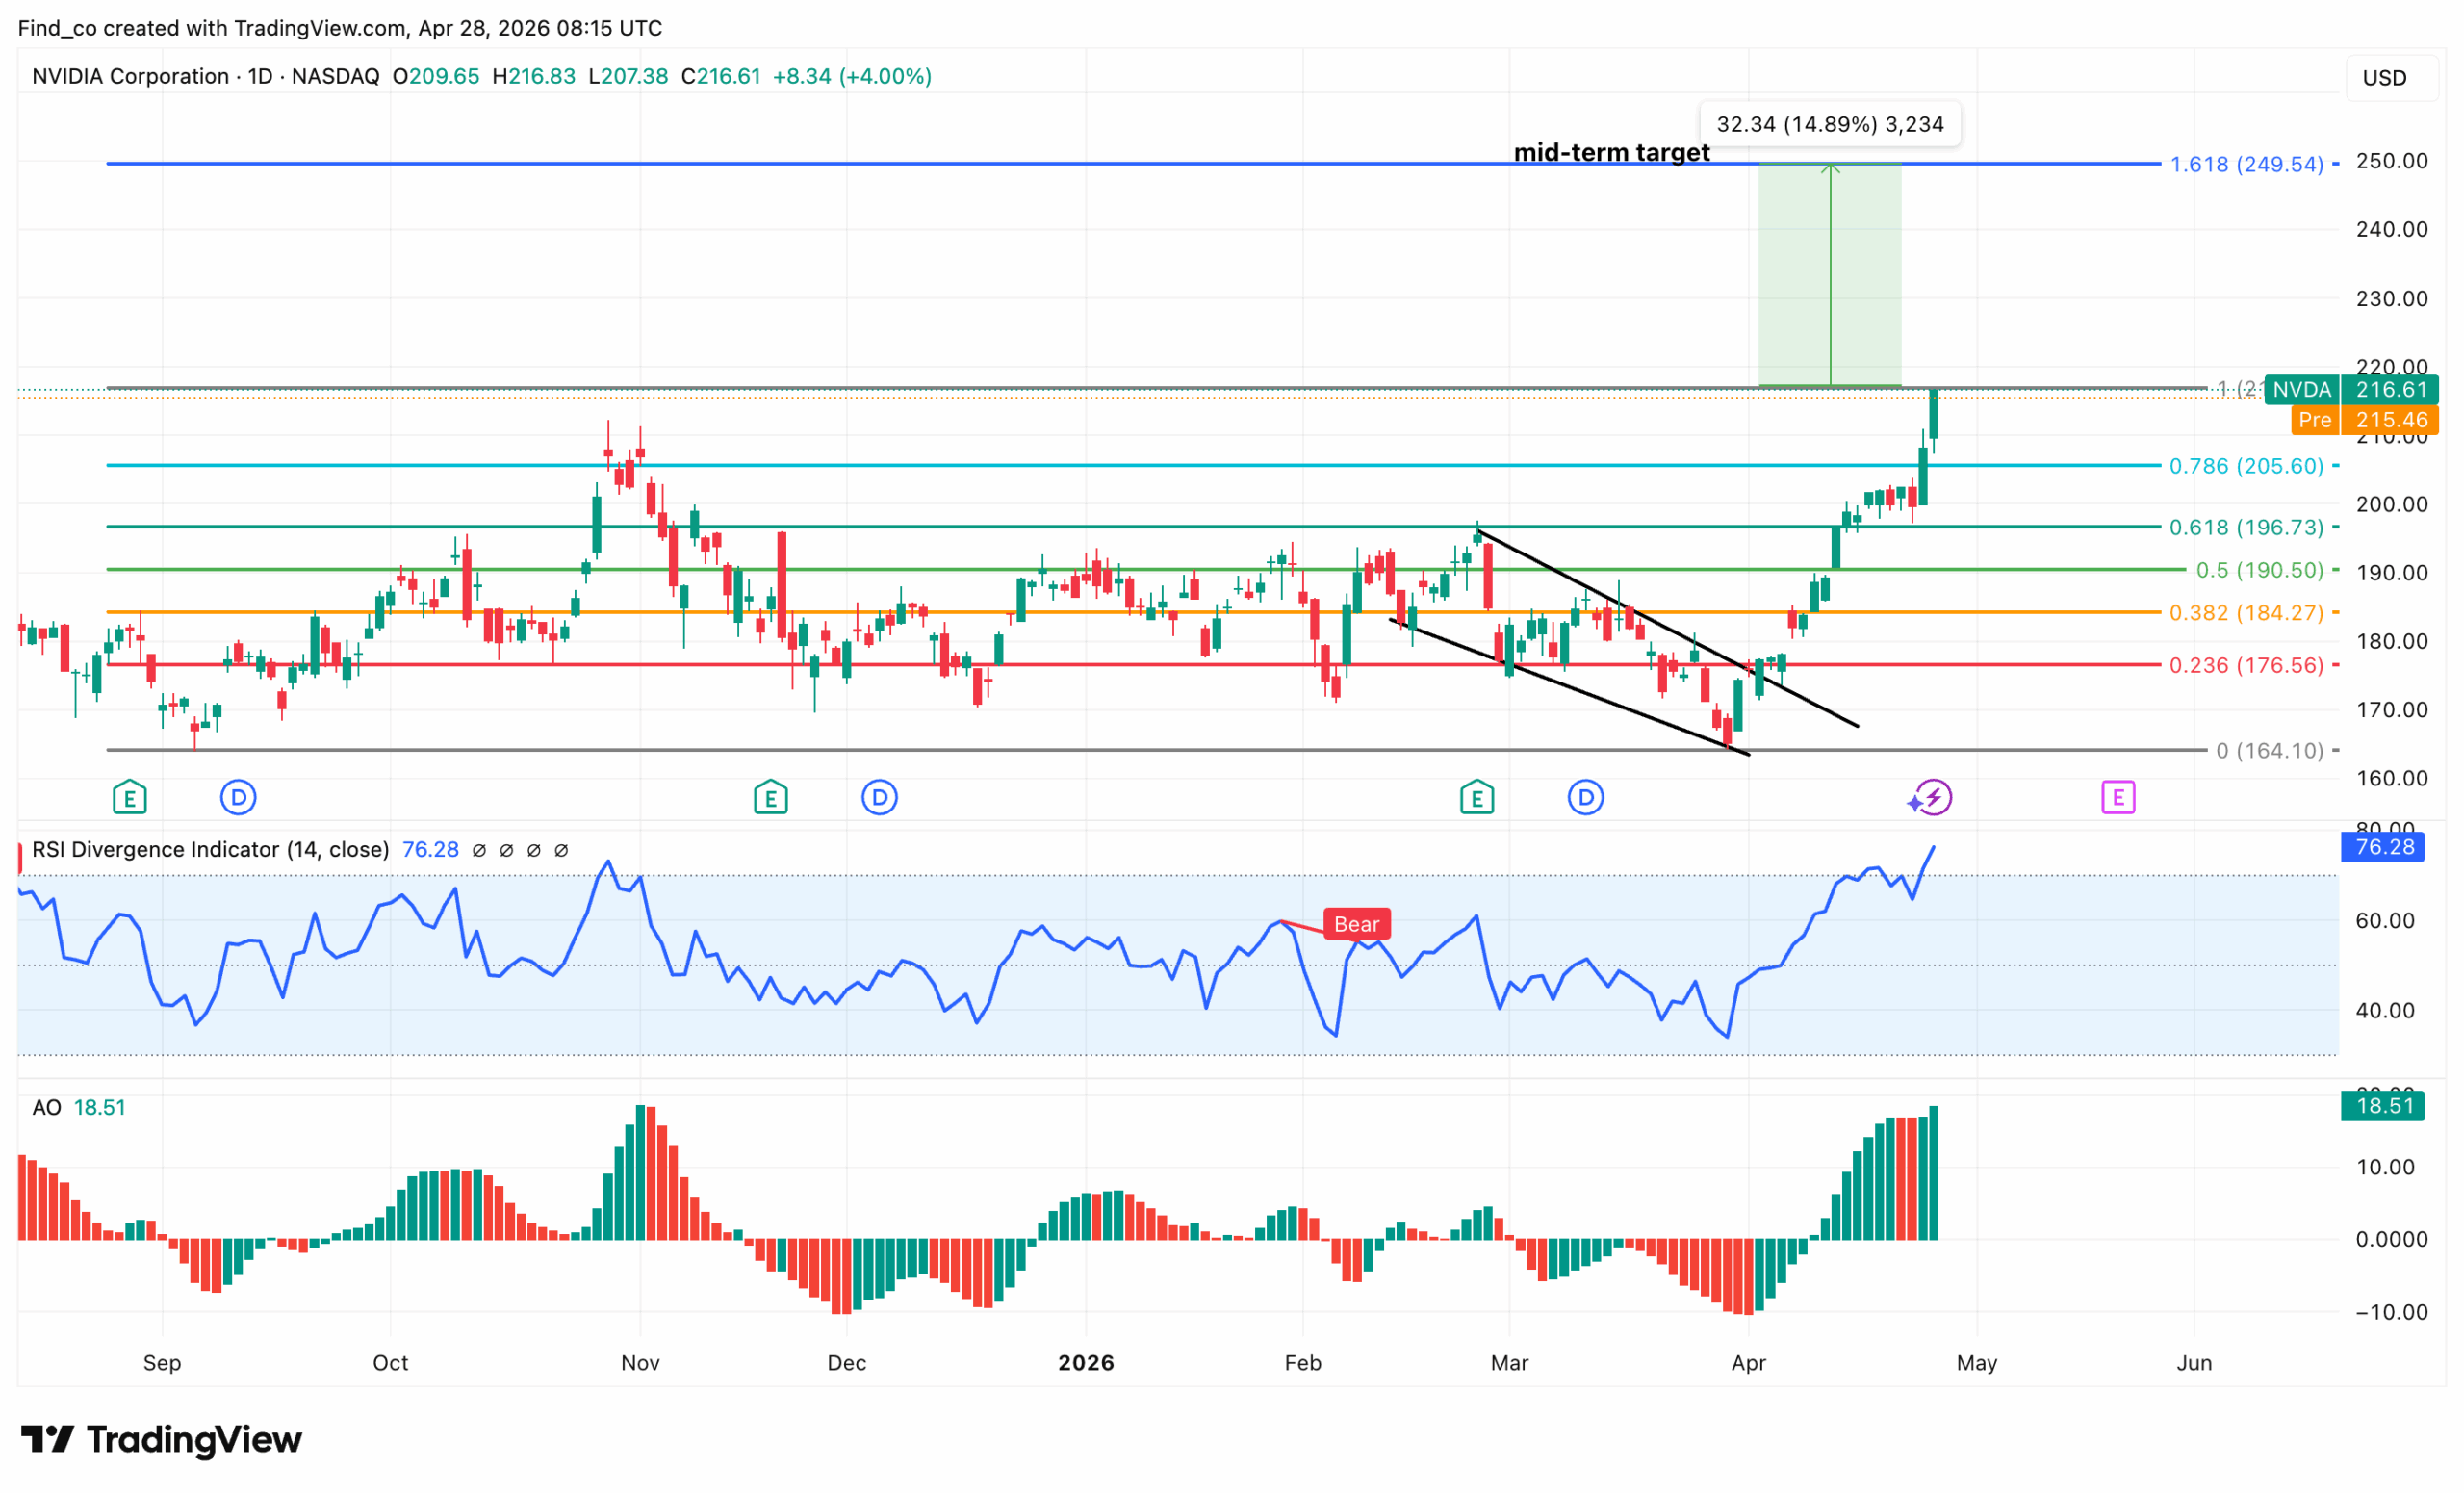Click the Oct label on time axis
2464x1493 pixels.
[390, 1363]
